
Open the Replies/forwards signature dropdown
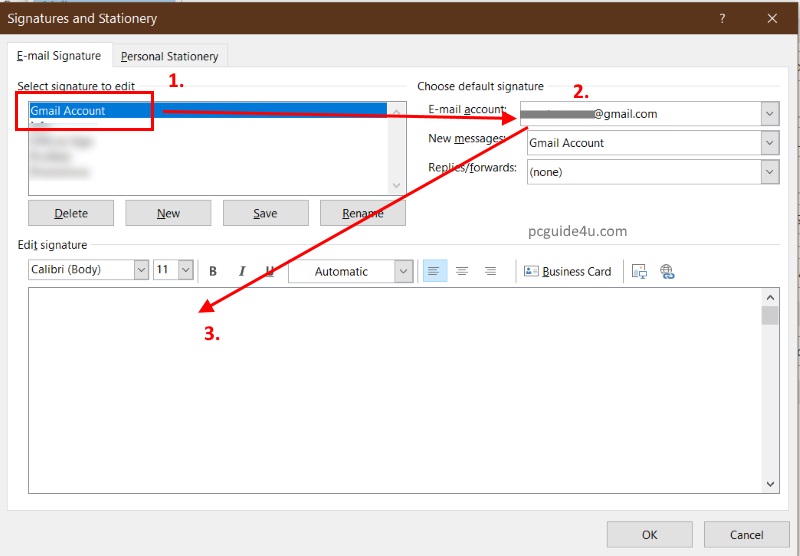click(768, 172)
